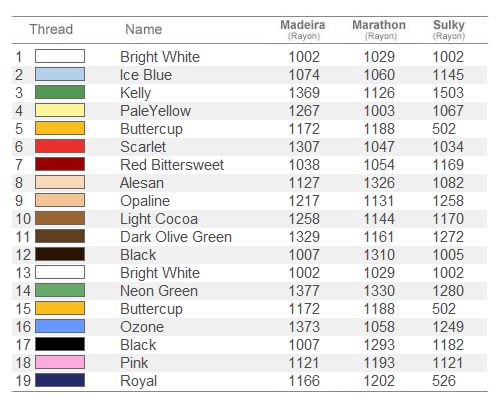Click the Pink thread color swatch
This screenshot has width=500, height=402.
pyautogui.click(x=60, y=362)
